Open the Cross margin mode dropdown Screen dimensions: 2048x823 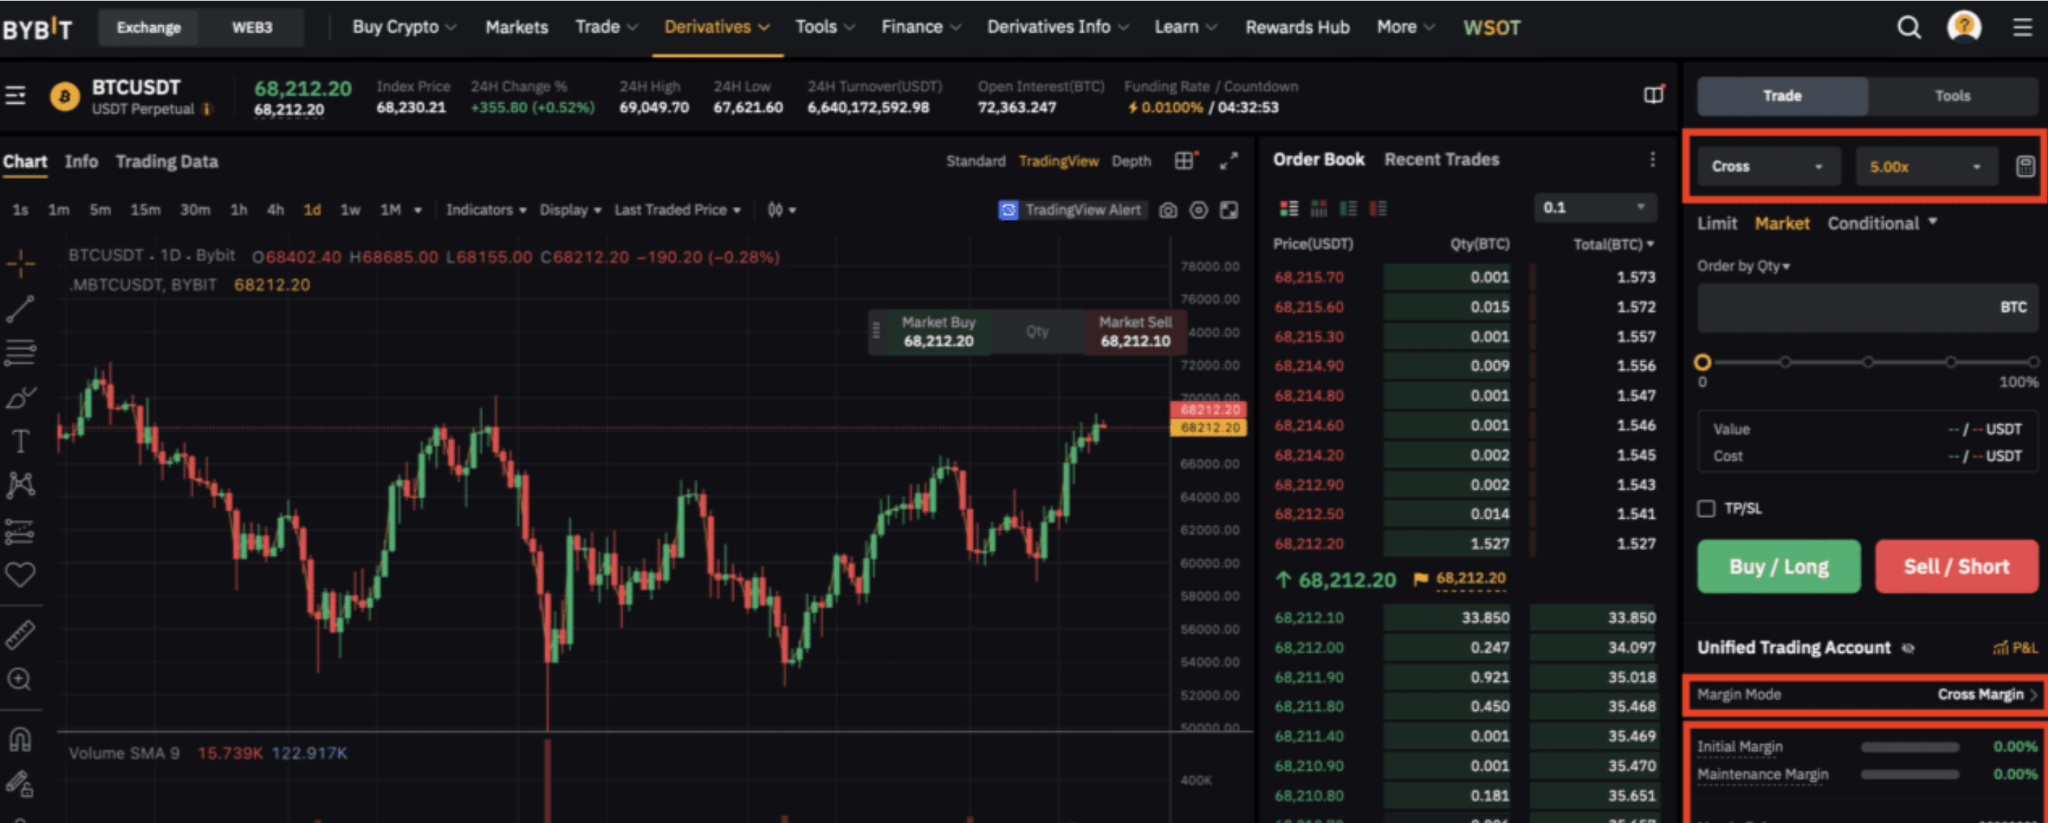pos(1766,167)
